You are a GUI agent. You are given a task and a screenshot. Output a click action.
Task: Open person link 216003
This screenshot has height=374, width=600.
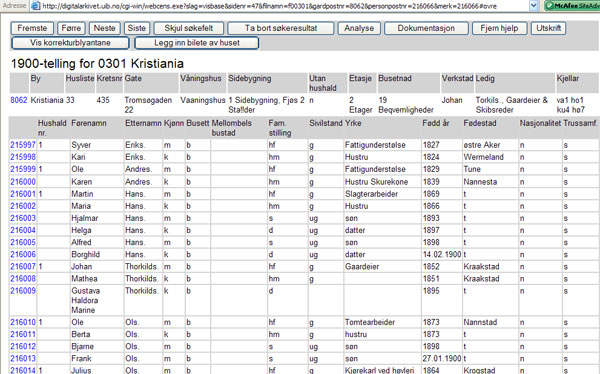pos(23,218)
